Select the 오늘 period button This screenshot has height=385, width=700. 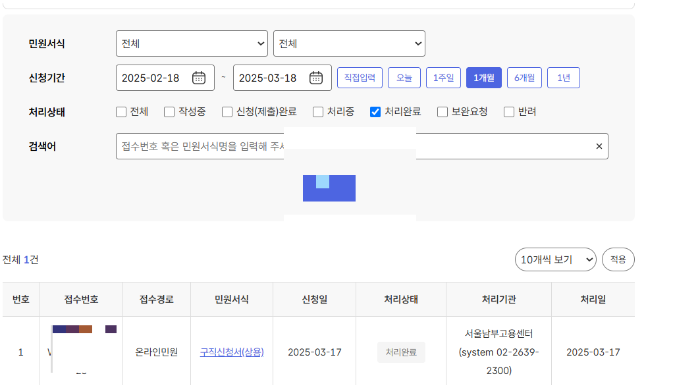point(404,78)
